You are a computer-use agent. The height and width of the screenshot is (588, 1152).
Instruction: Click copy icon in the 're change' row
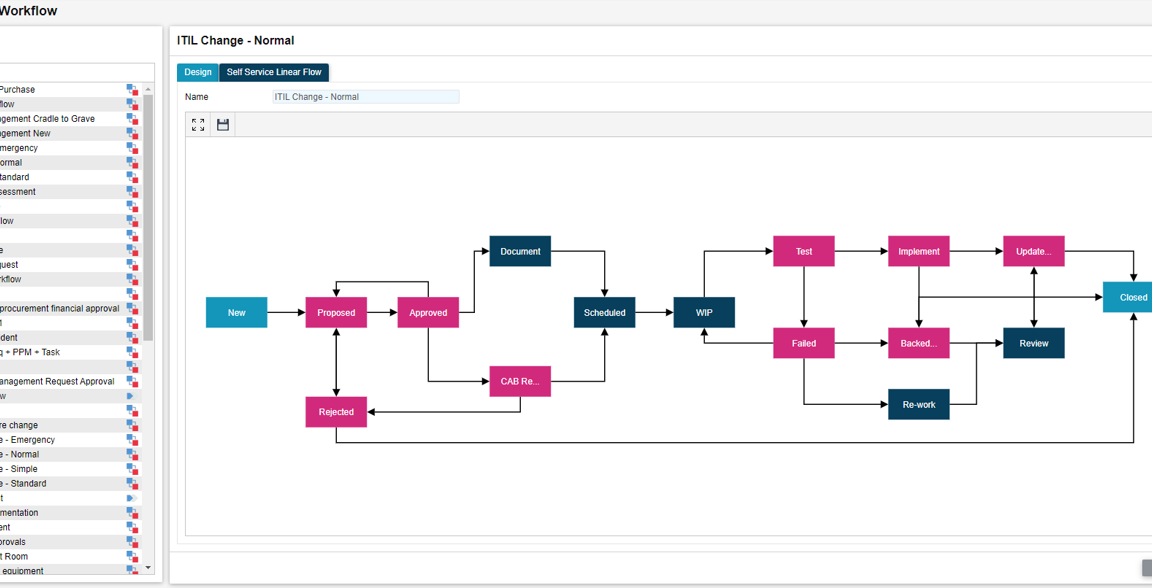point(132,426)
